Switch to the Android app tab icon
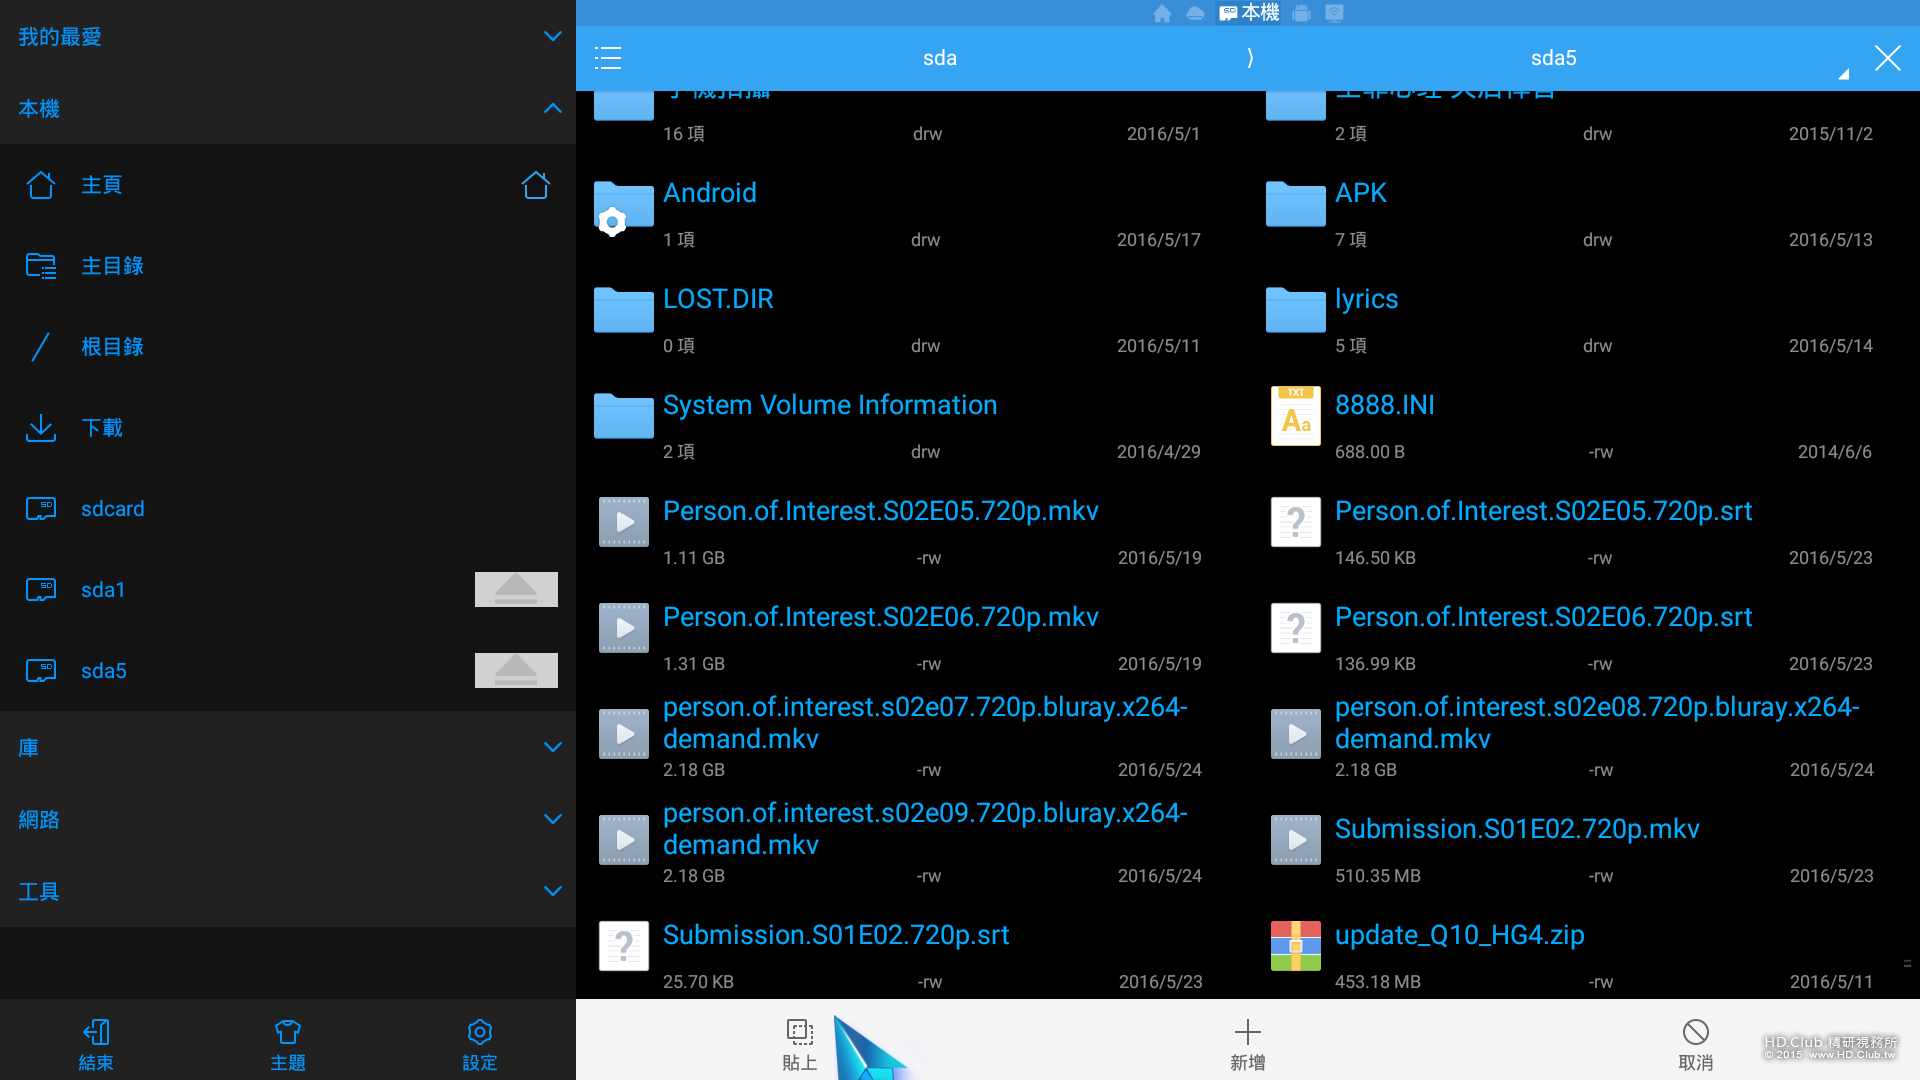Image resolution: width=1920 pixels, height=1080 pixels. click(x=1301, y=14)
